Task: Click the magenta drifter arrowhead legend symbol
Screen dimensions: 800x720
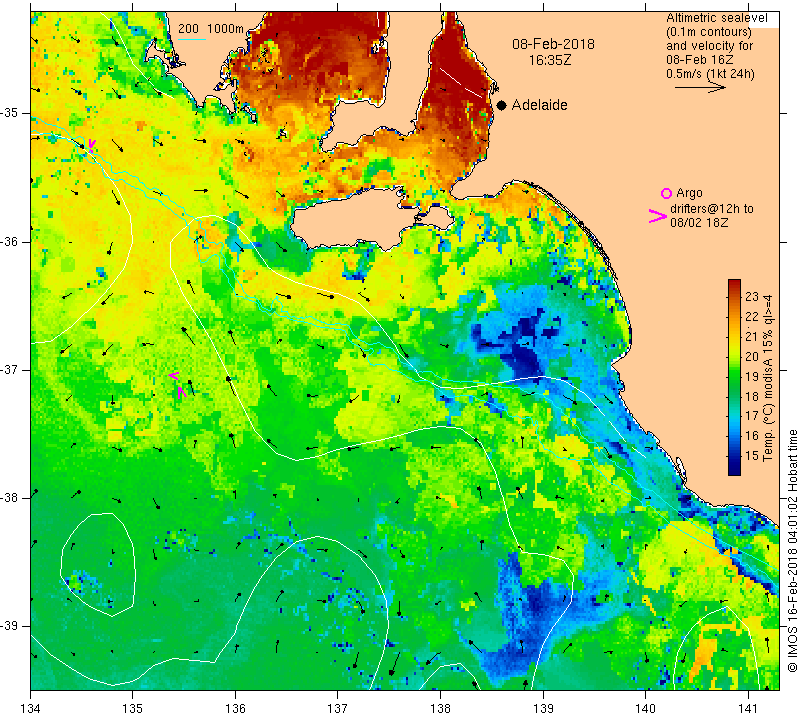Action: tap(658, 216)
